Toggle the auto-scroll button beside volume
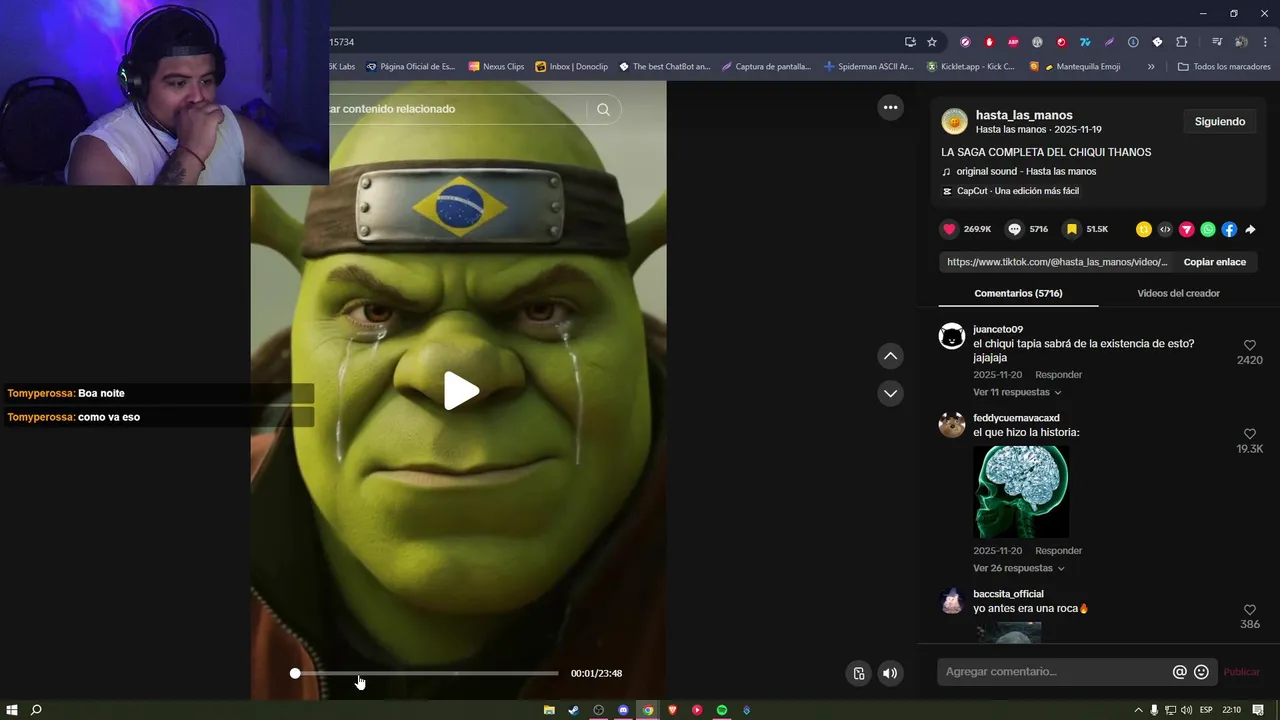 pos(858,673)
